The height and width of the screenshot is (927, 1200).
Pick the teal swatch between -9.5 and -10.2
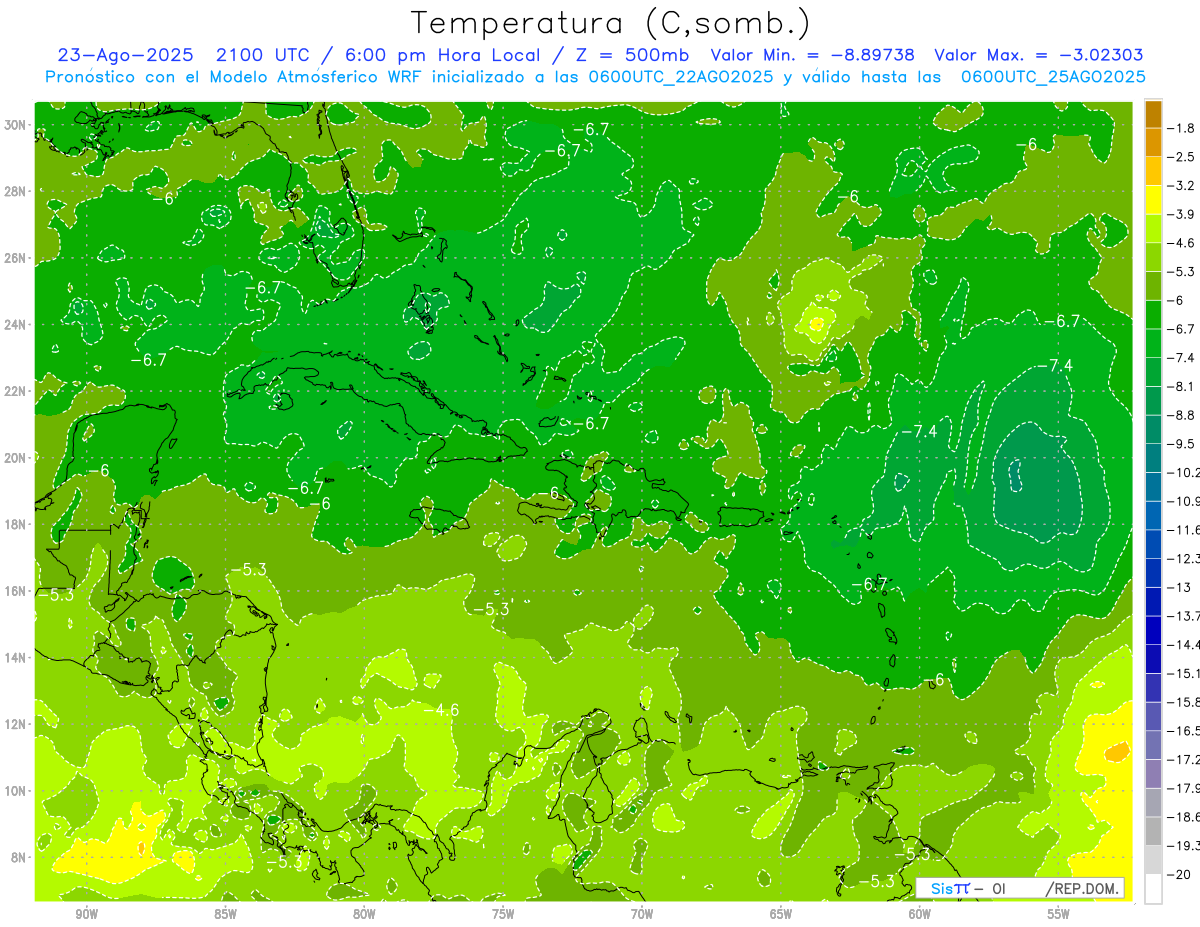(1153, 458)
